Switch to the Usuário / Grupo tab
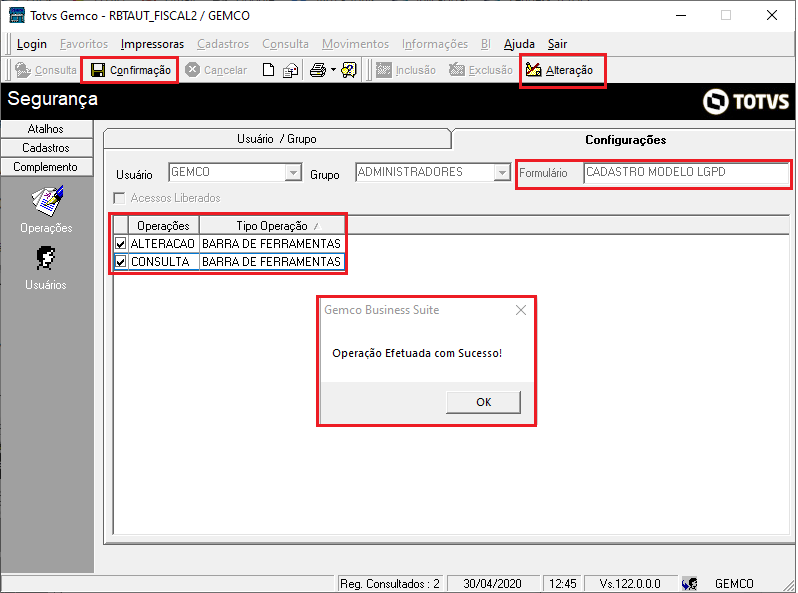Image resolution: width=798 pixels, height=593 pixels. pyautogui.click(x=277, y=139)
